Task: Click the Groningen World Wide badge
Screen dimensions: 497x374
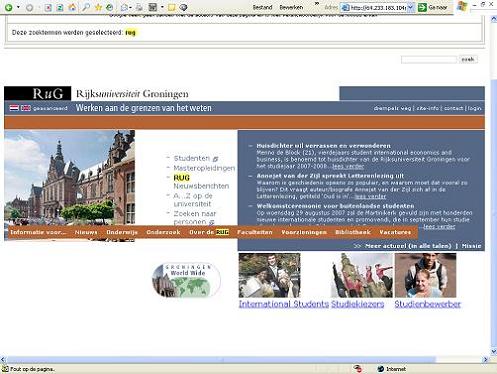Action: pyautogui.click(x=186, y=280)
